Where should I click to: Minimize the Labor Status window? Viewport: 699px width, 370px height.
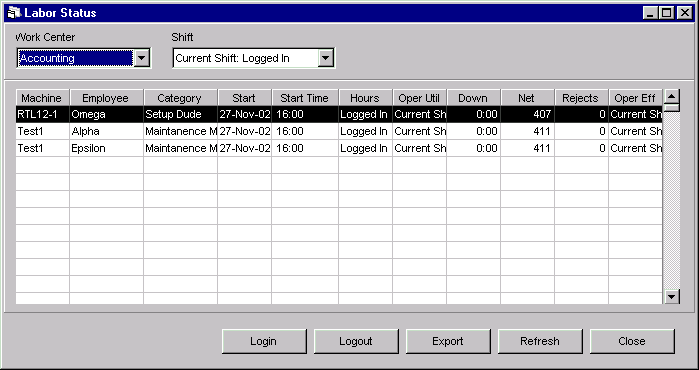650,13
